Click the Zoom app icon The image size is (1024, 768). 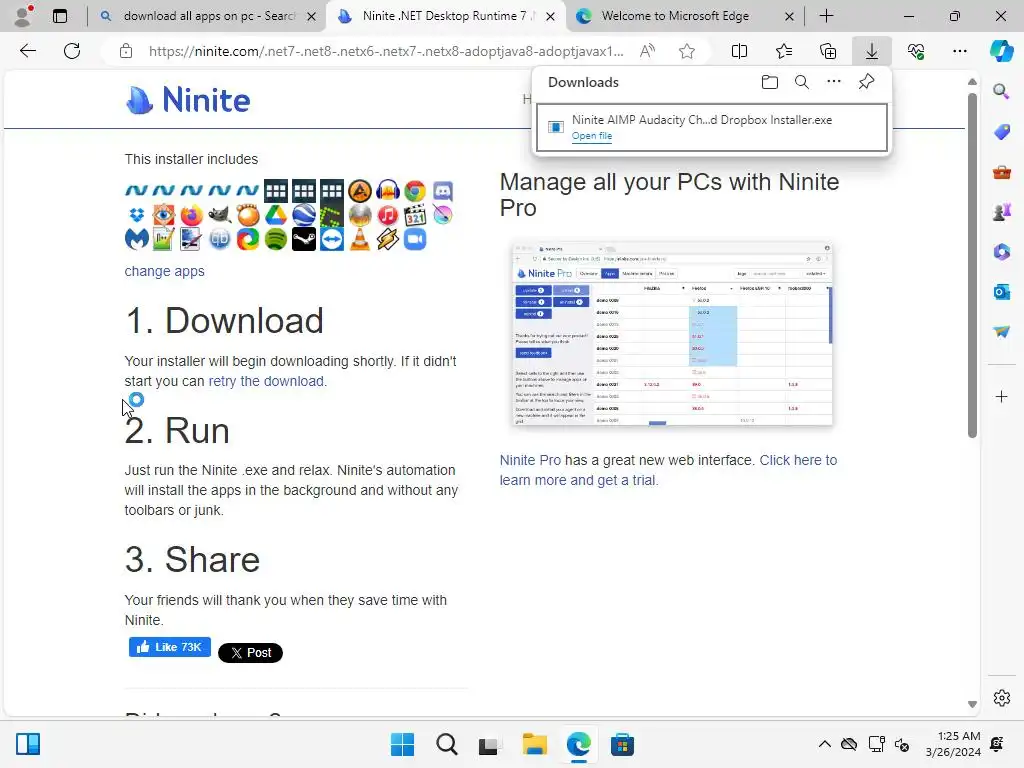[x=415, y=239]
